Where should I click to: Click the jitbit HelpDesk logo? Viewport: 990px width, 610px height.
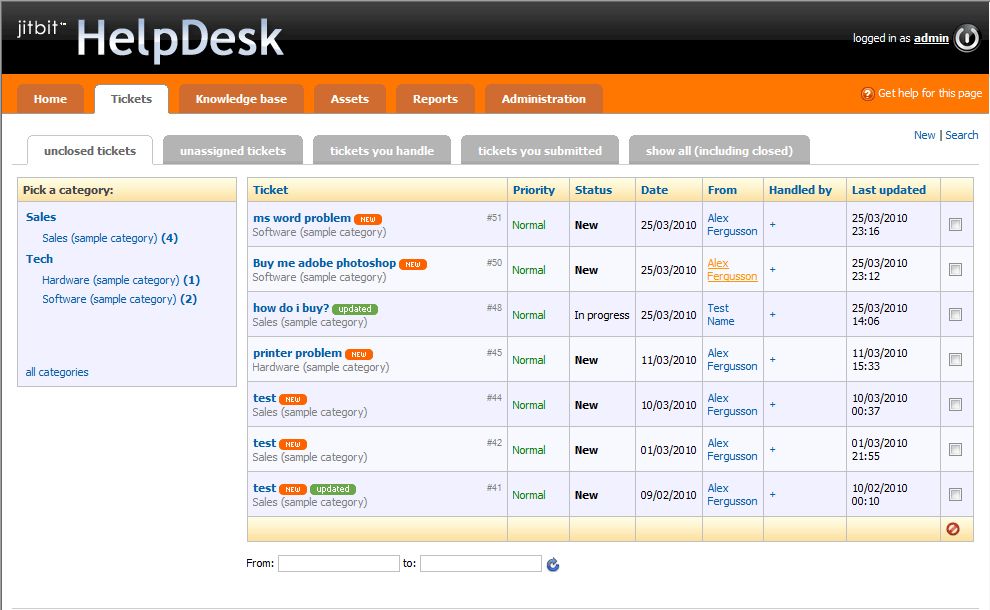150,38
